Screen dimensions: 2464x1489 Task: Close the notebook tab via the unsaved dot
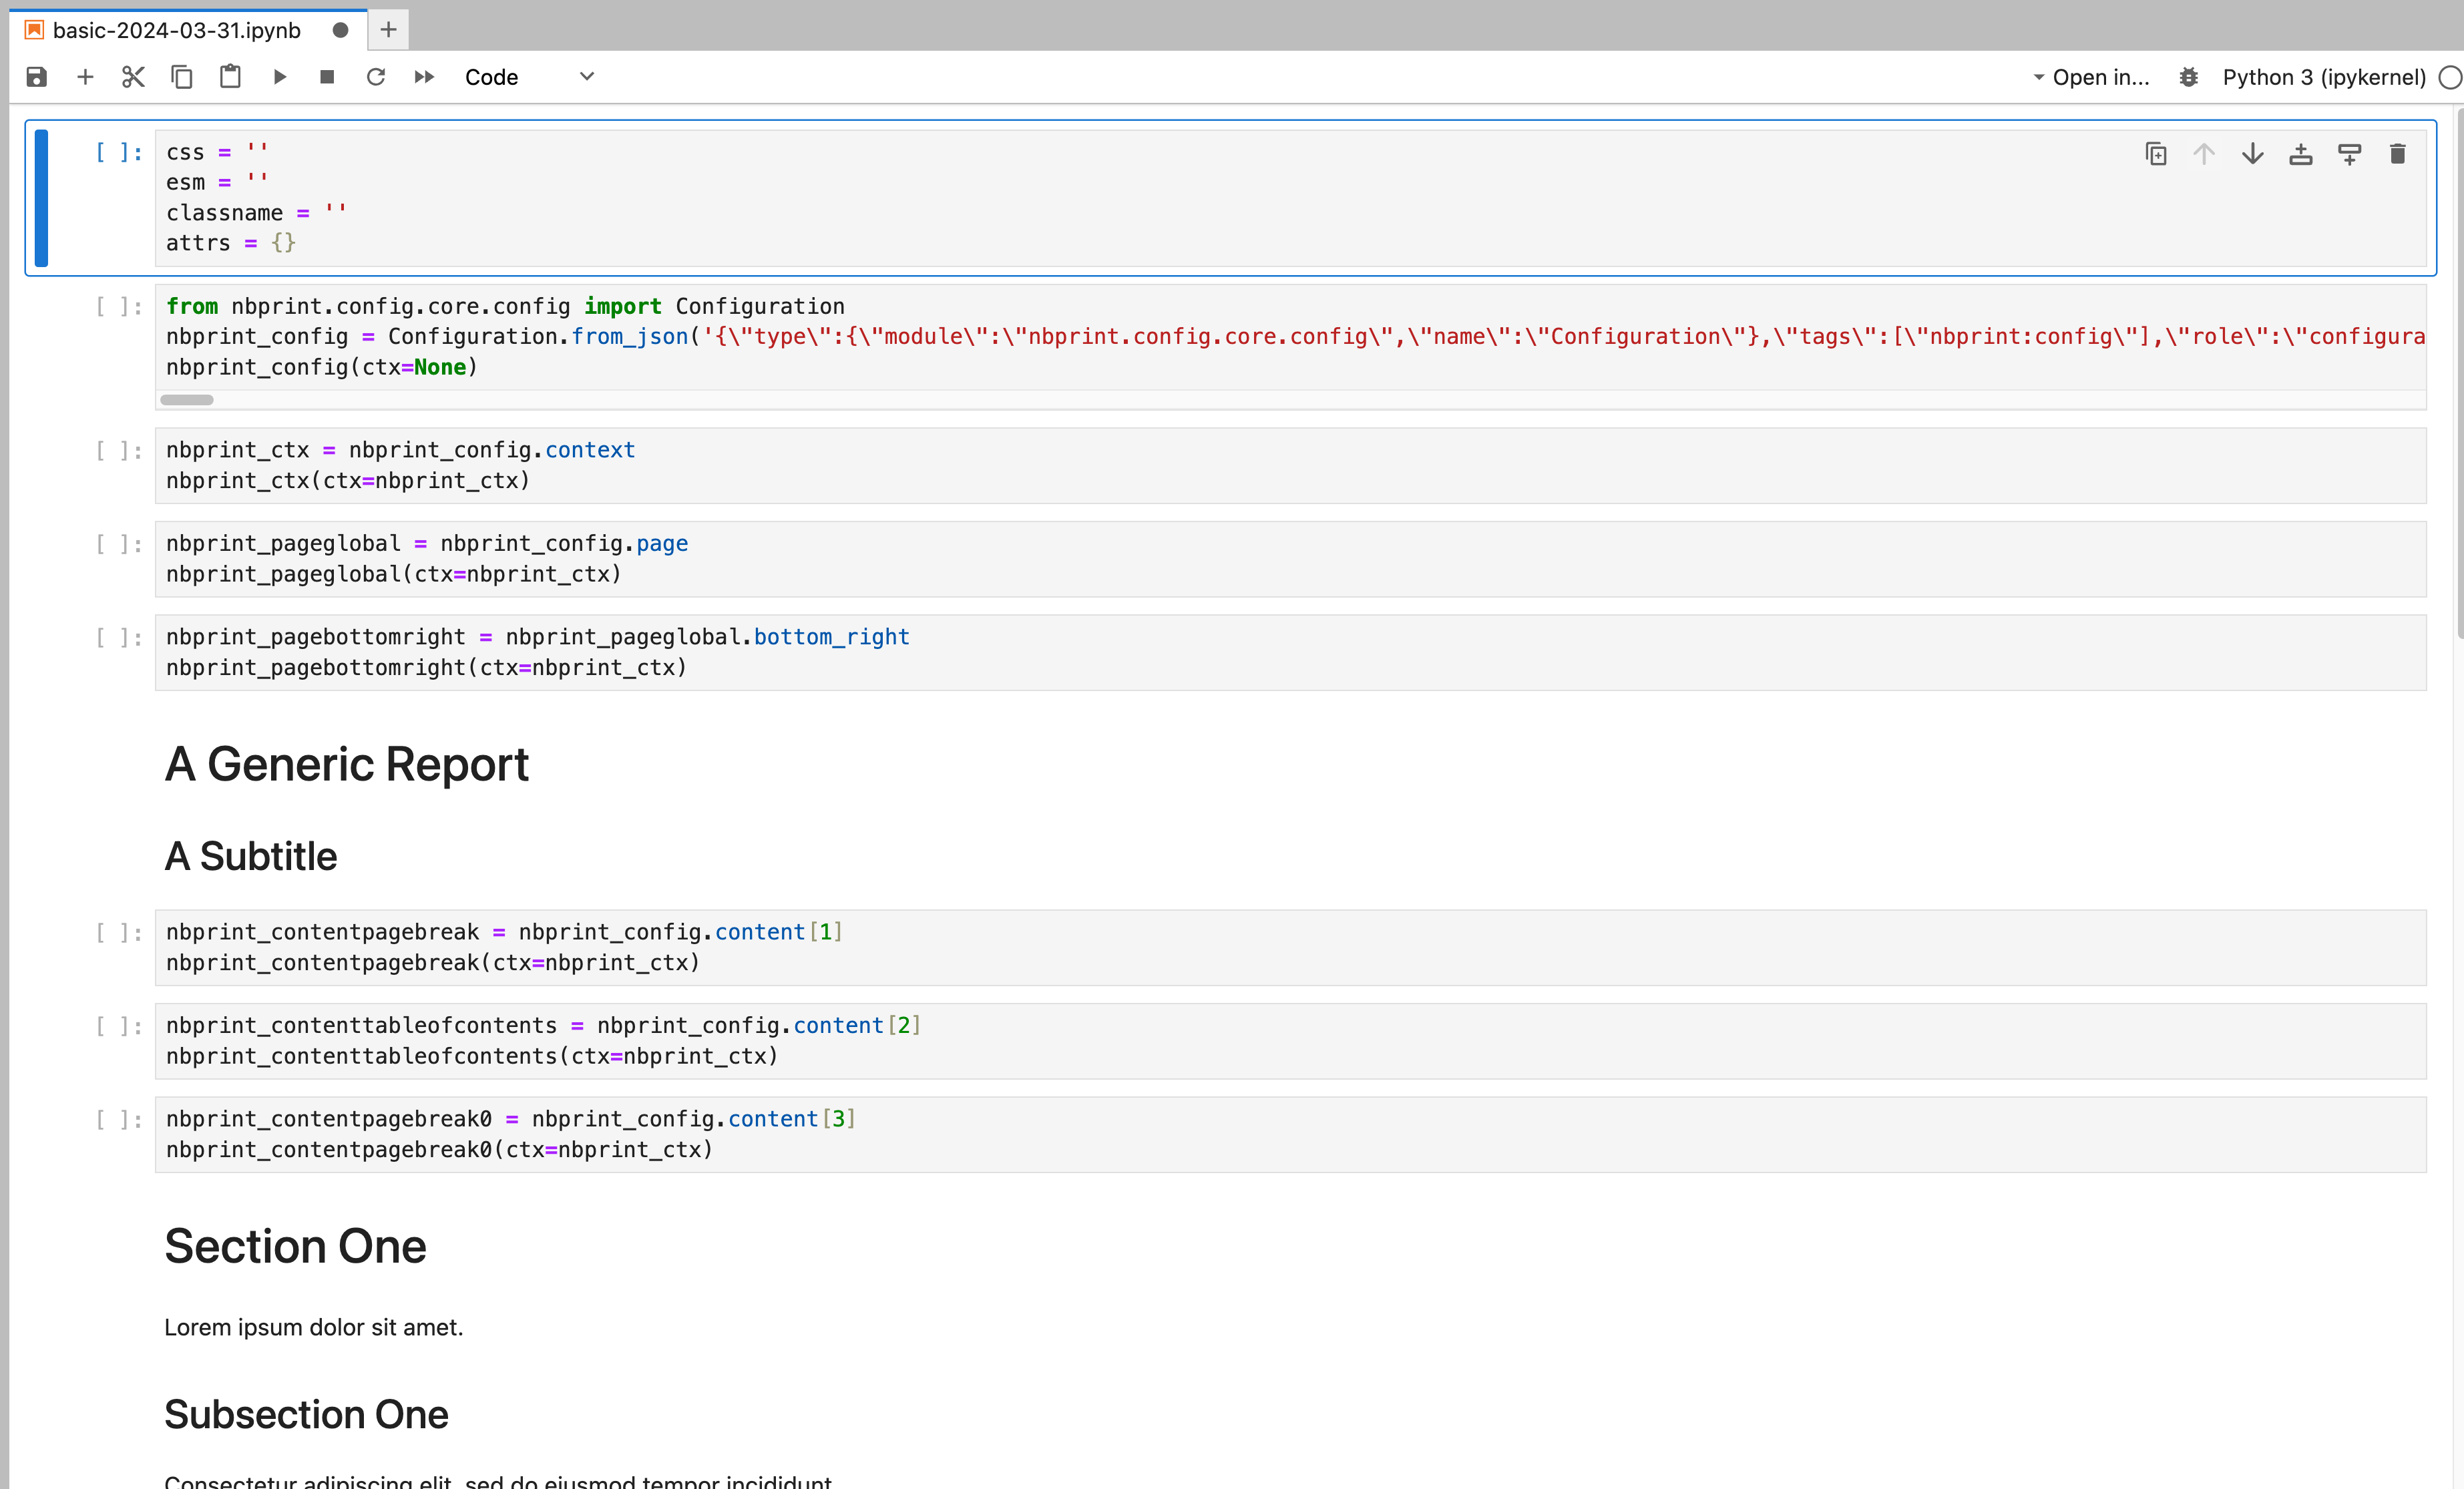(x=340, y=30)
